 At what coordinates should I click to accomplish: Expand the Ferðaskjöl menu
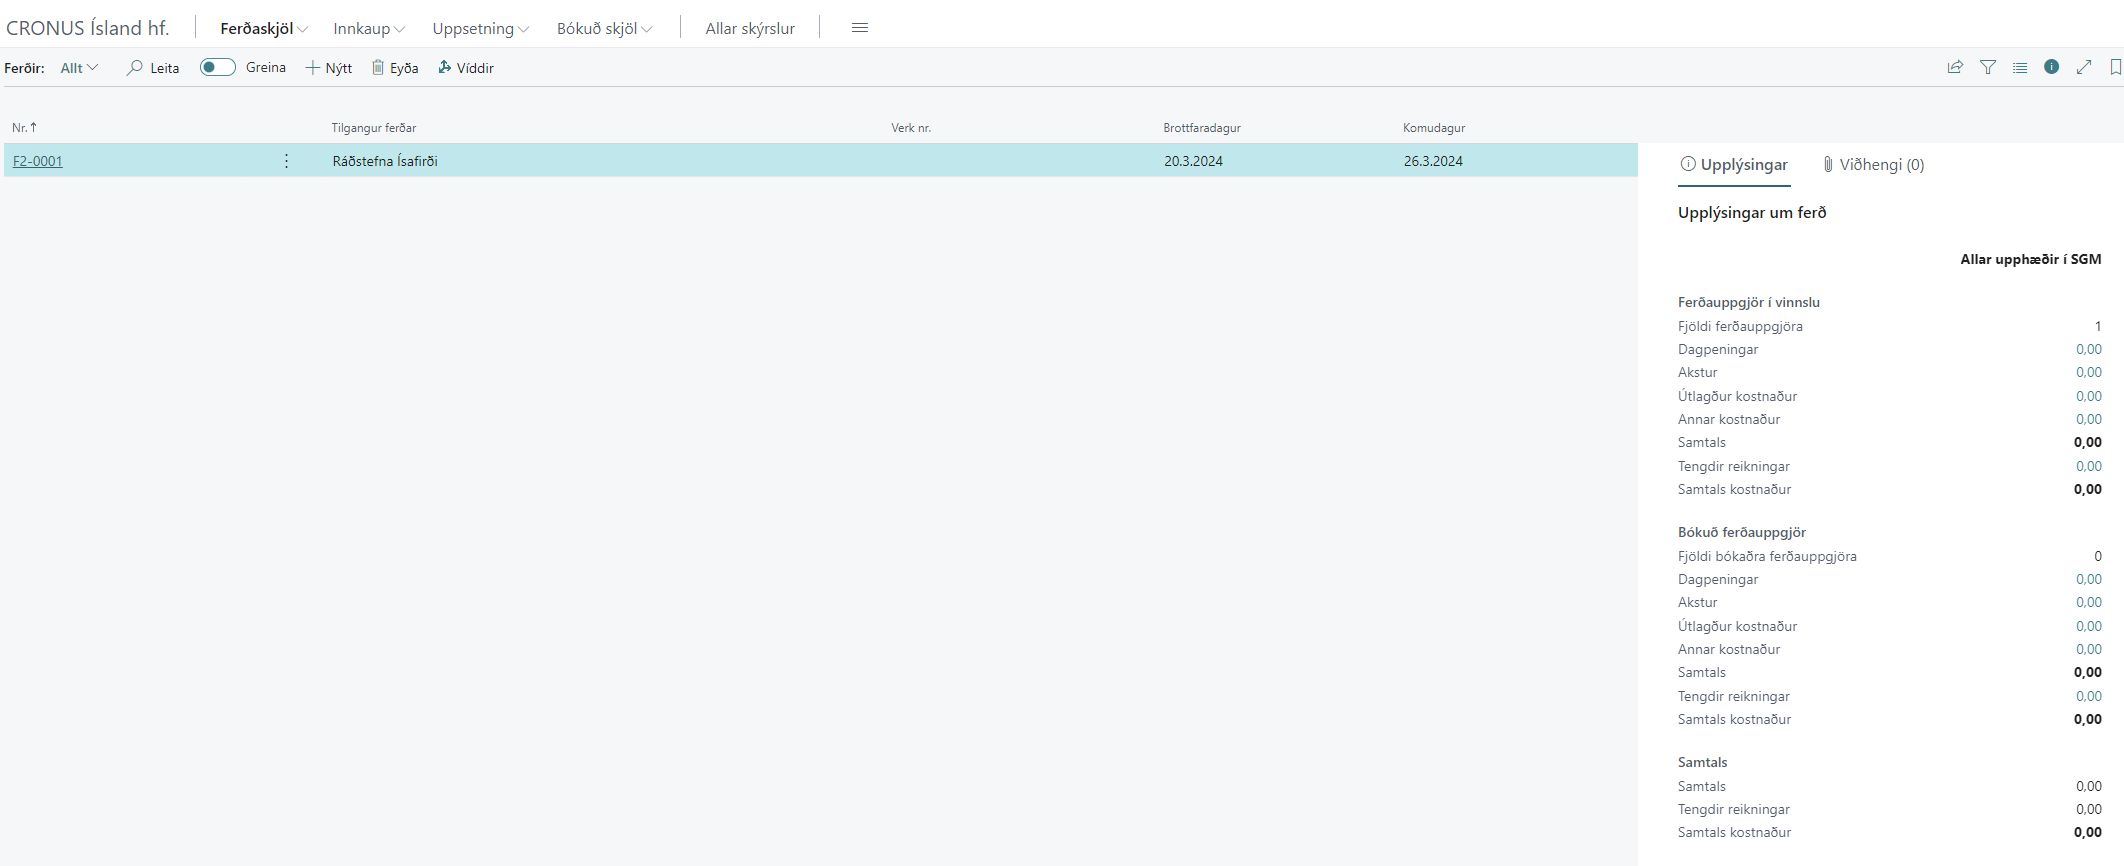[x=263, y=28]
